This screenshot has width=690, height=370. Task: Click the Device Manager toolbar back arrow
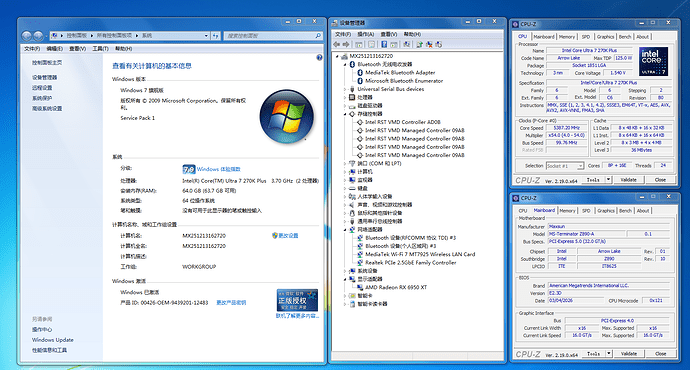[x=337, y=44]
